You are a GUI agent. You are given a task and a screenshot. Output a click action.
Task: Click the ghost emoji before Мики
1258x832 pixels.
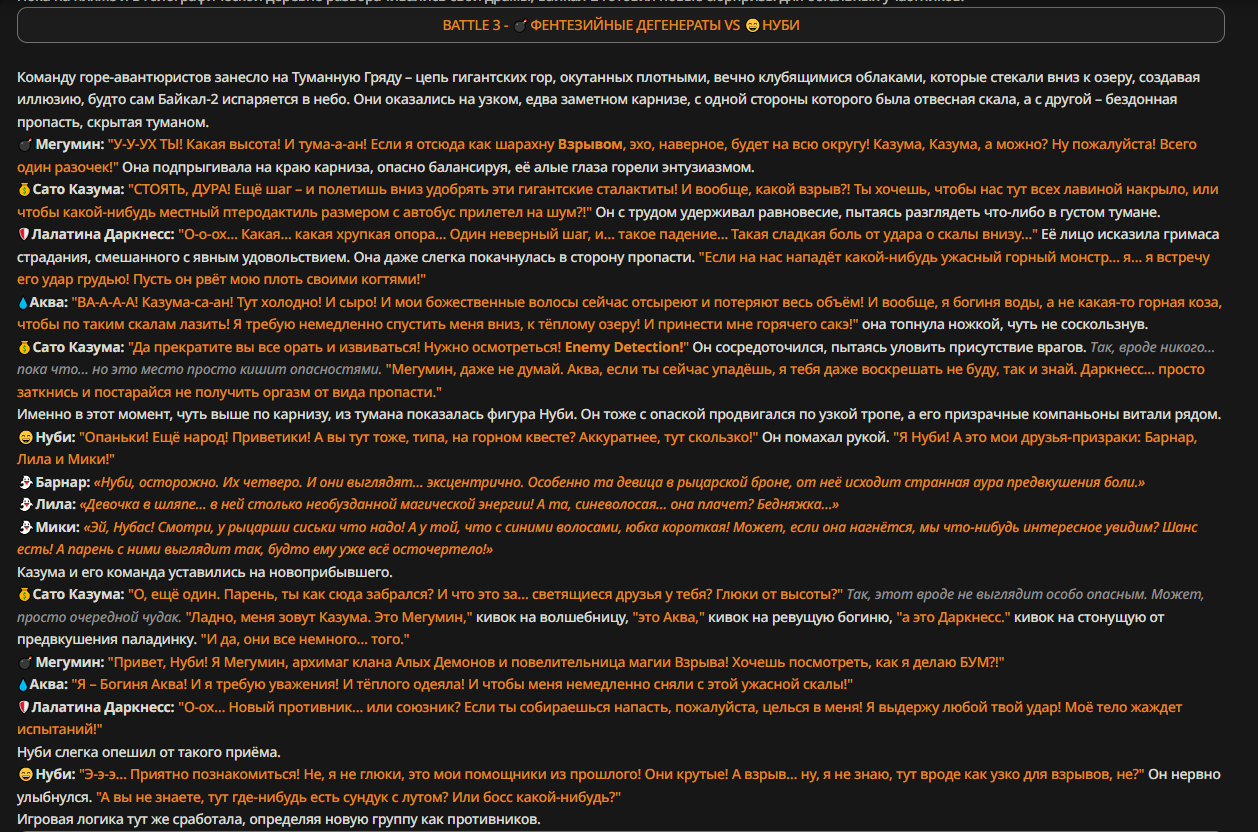pyautogui.click(x=24, y=527)
